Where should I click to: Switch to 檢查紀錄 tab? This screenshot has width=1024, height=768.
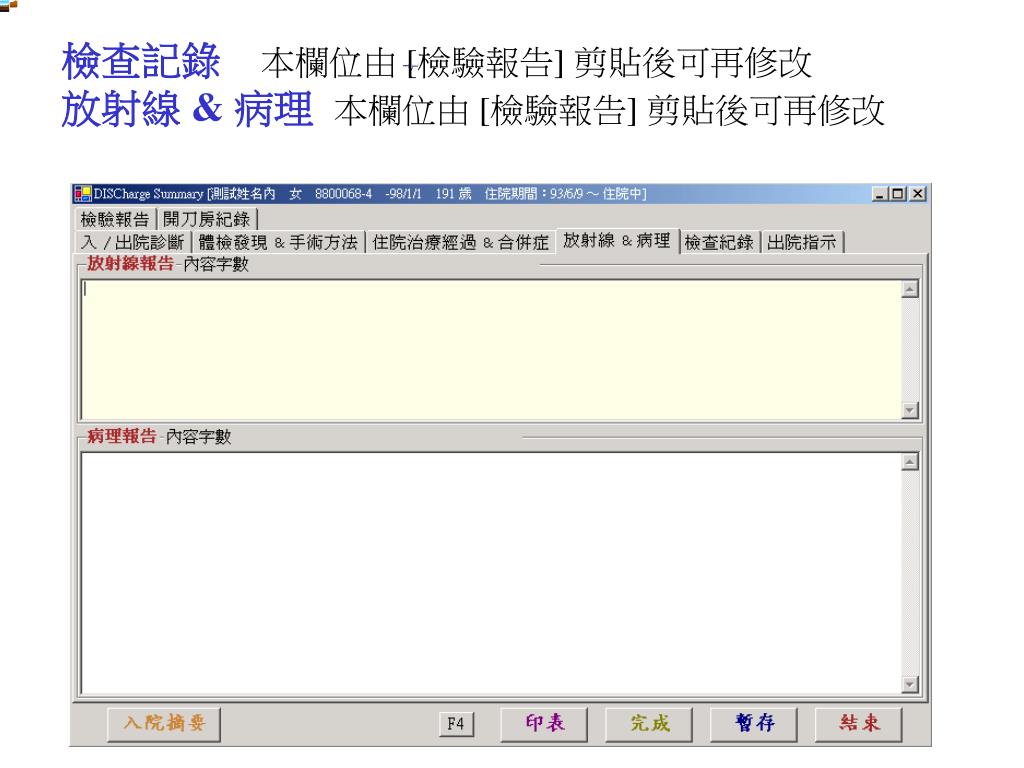[719, 242]
